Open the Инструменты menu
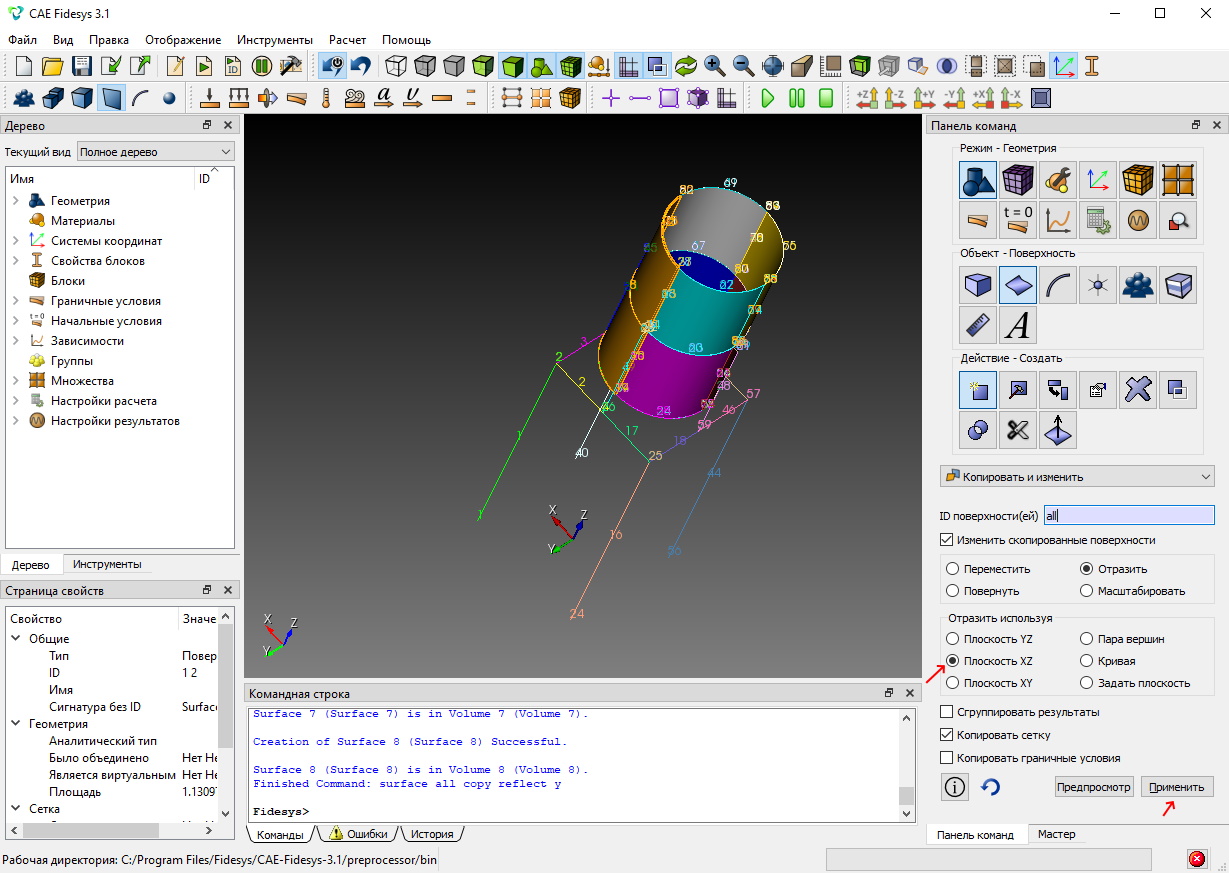The width and height of the screenshot is (1229, 873). pyautogui.click(x=275, y=40)
